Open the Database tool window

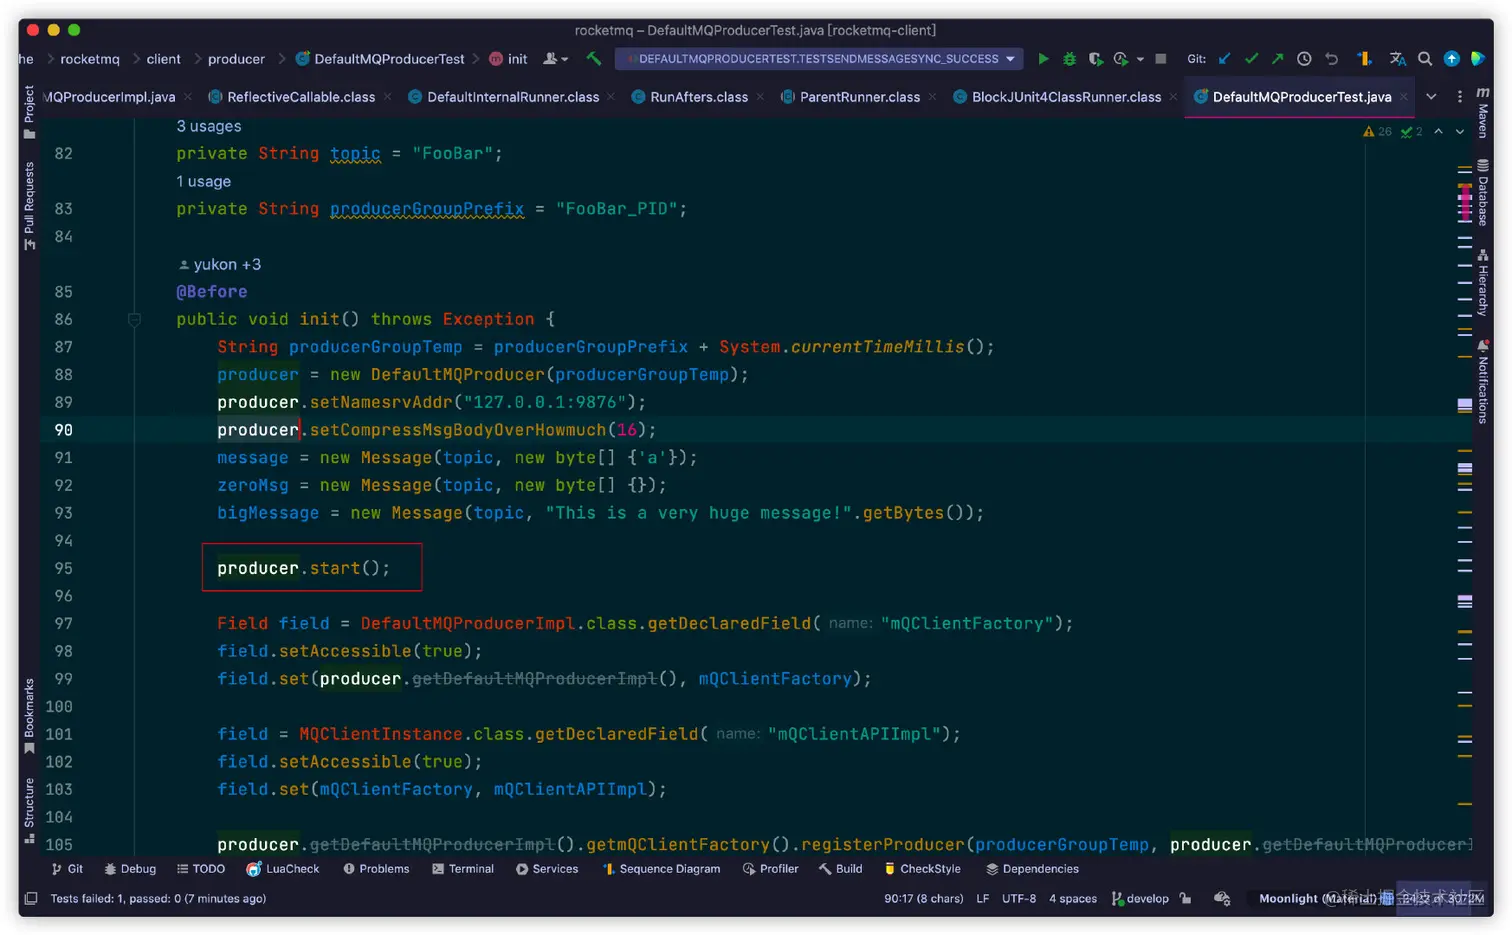pyautogui.click(x=1483, y=193)
